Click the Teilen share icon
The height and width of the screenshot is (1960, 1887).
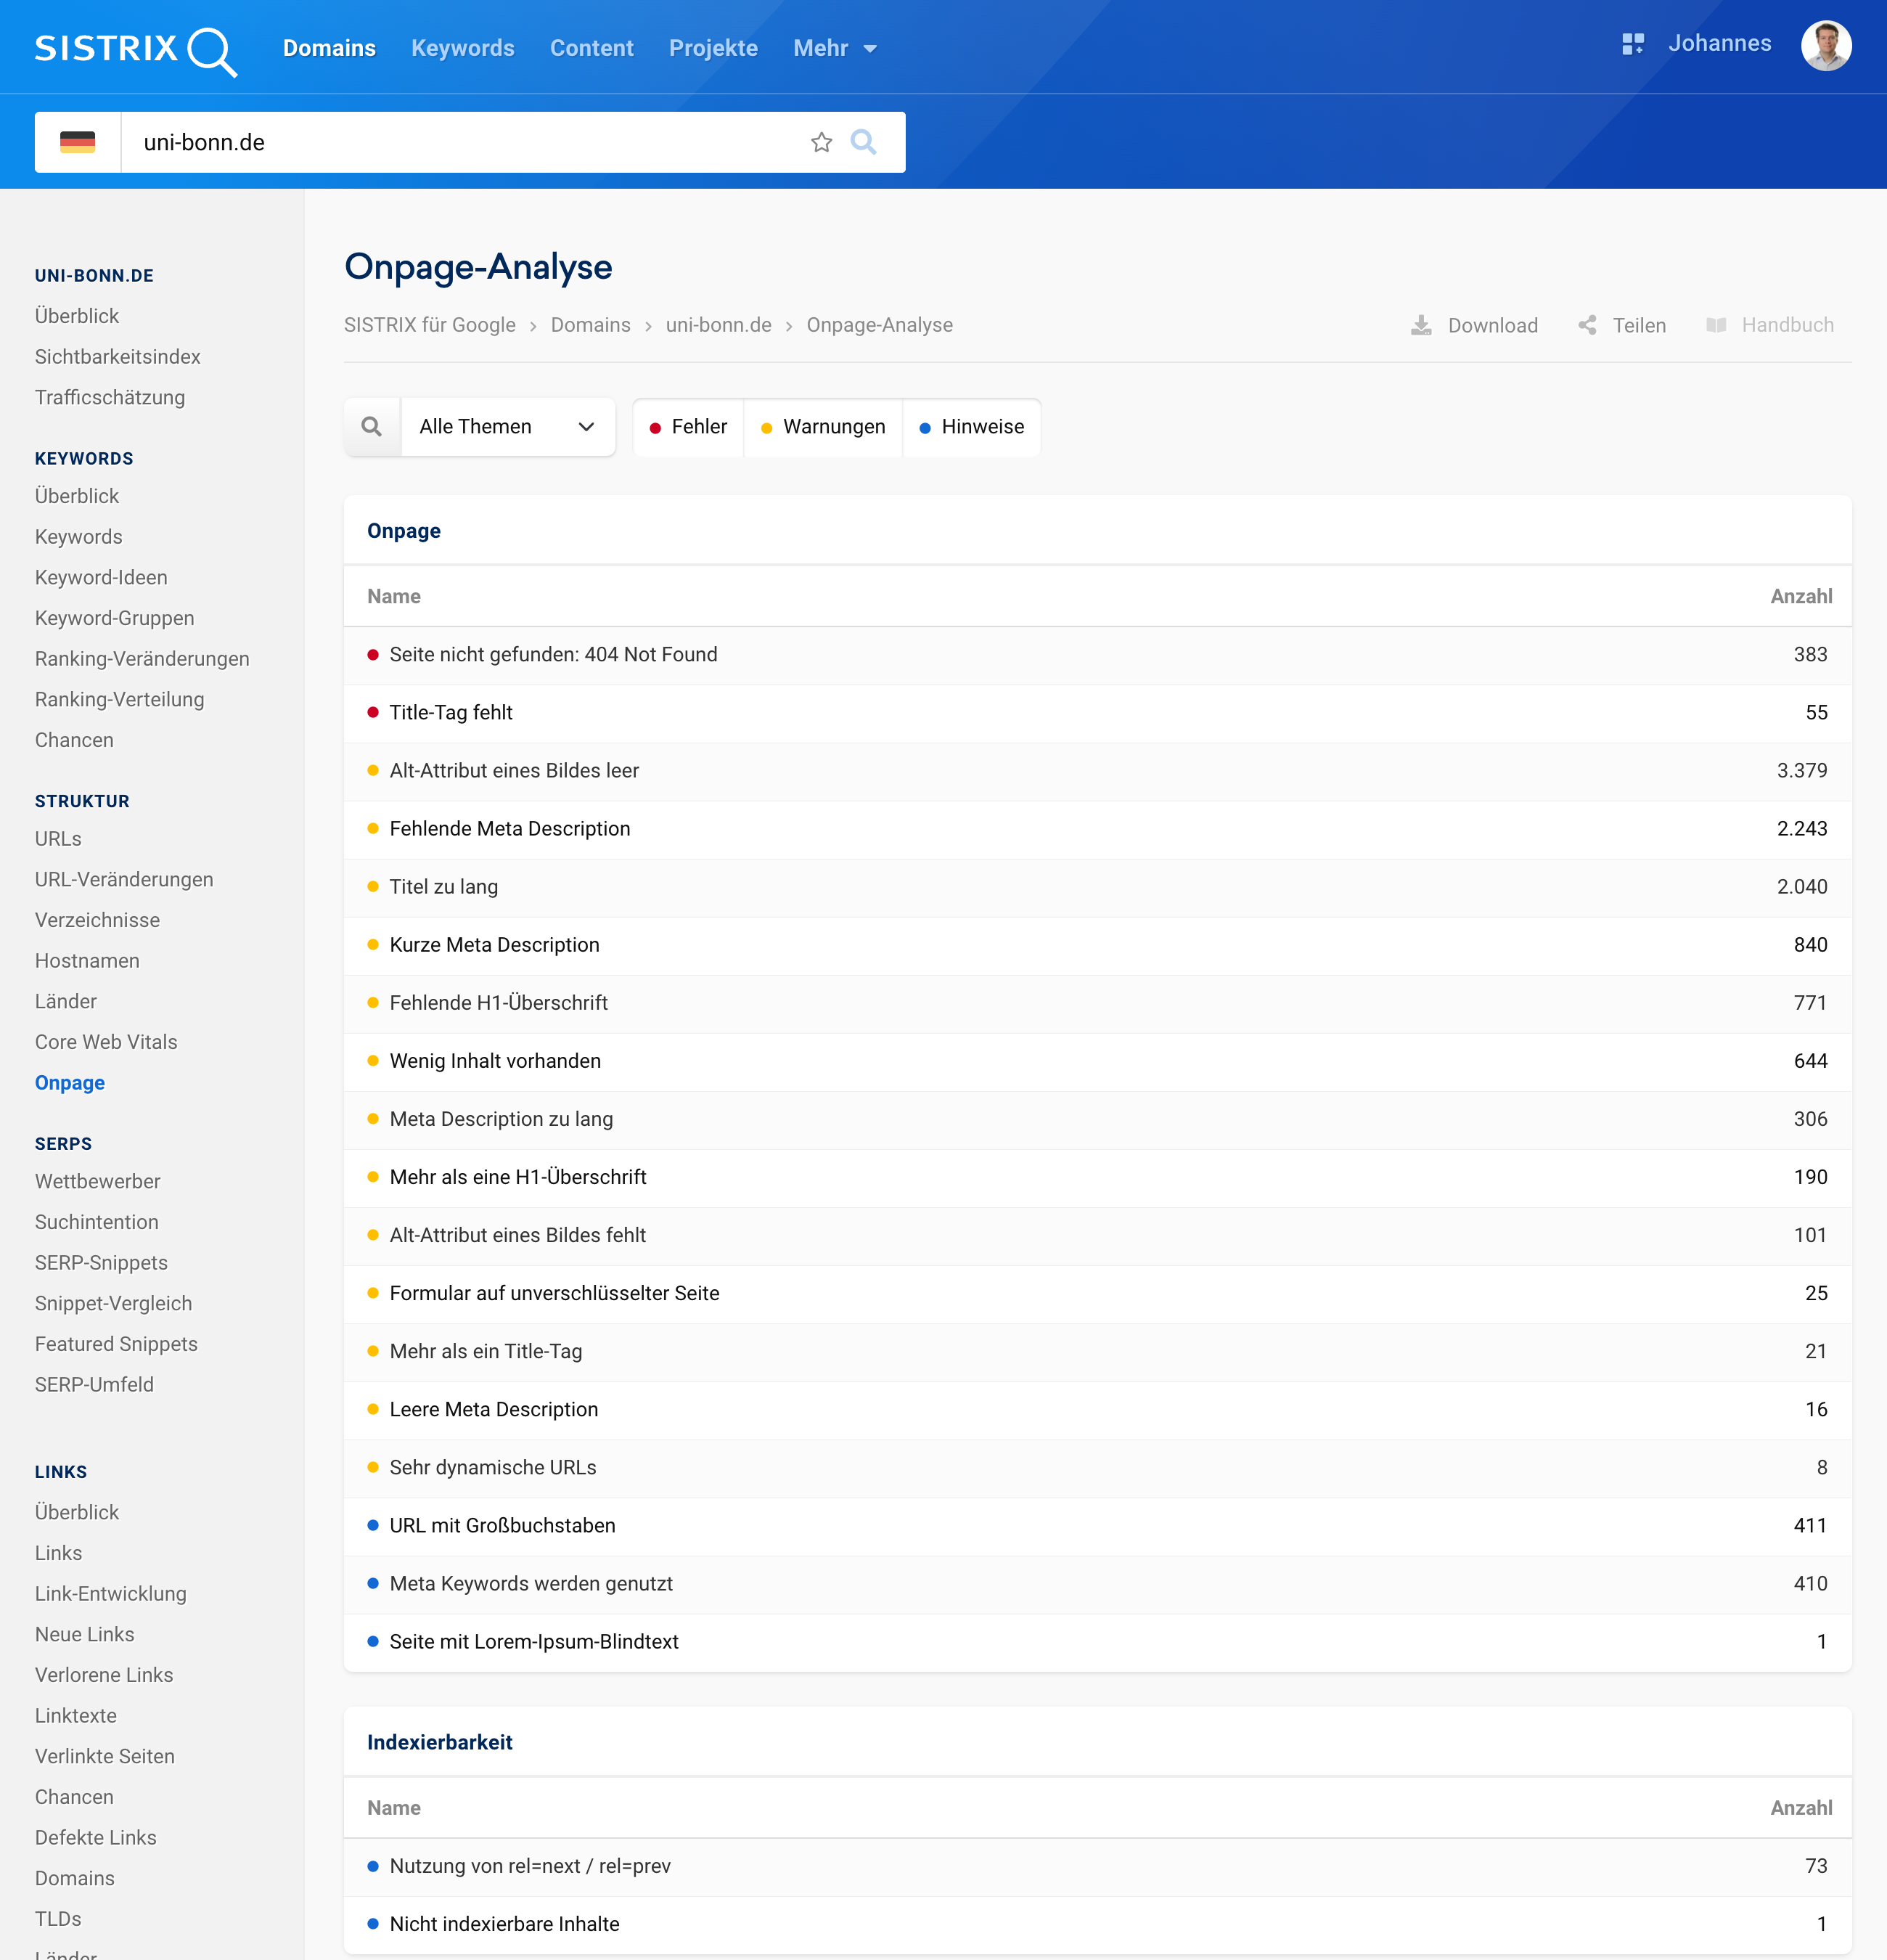tap(1587, 325)
